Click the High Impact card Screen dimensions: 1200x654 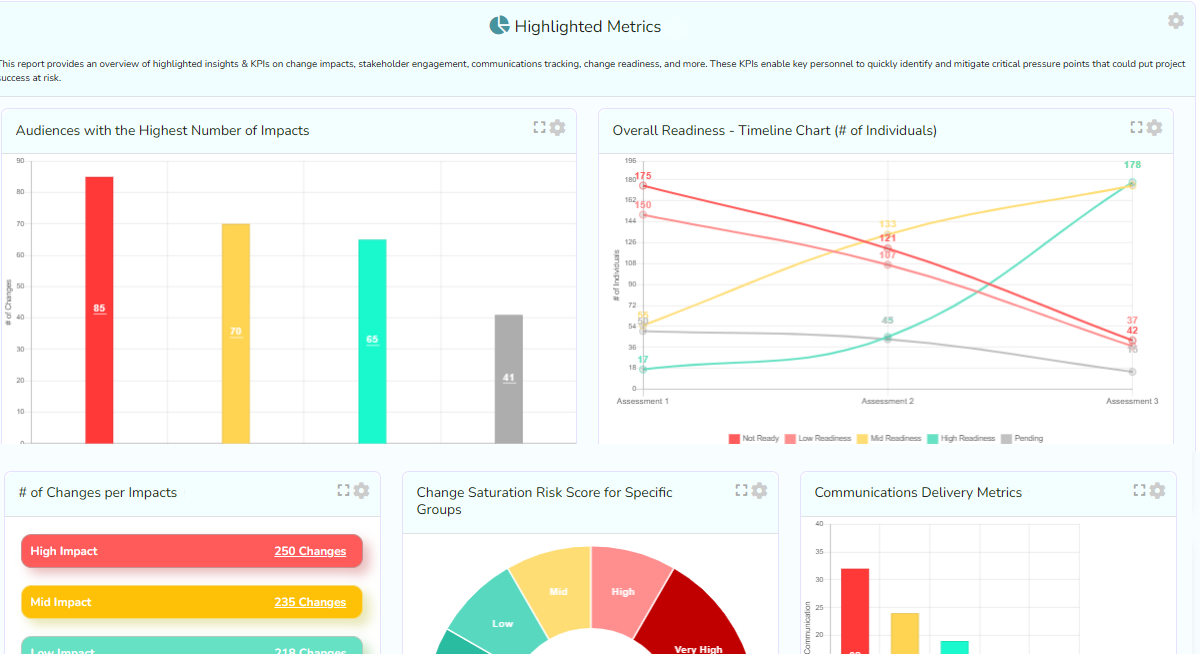pyautogui.click(x=191, y=551)
